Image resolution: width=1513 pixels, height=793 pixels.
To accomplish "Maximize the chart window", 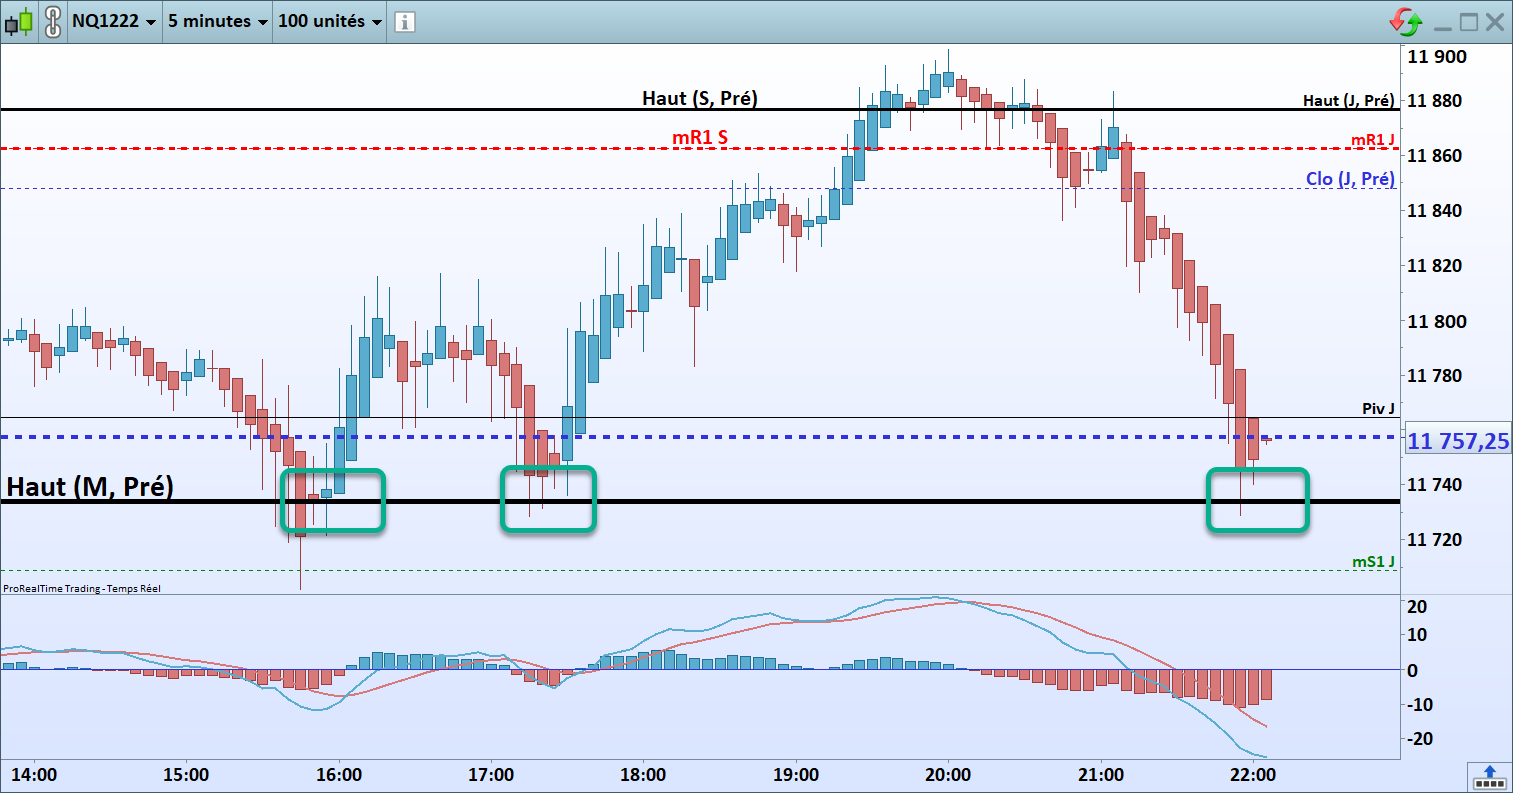I will [1469, 22].
